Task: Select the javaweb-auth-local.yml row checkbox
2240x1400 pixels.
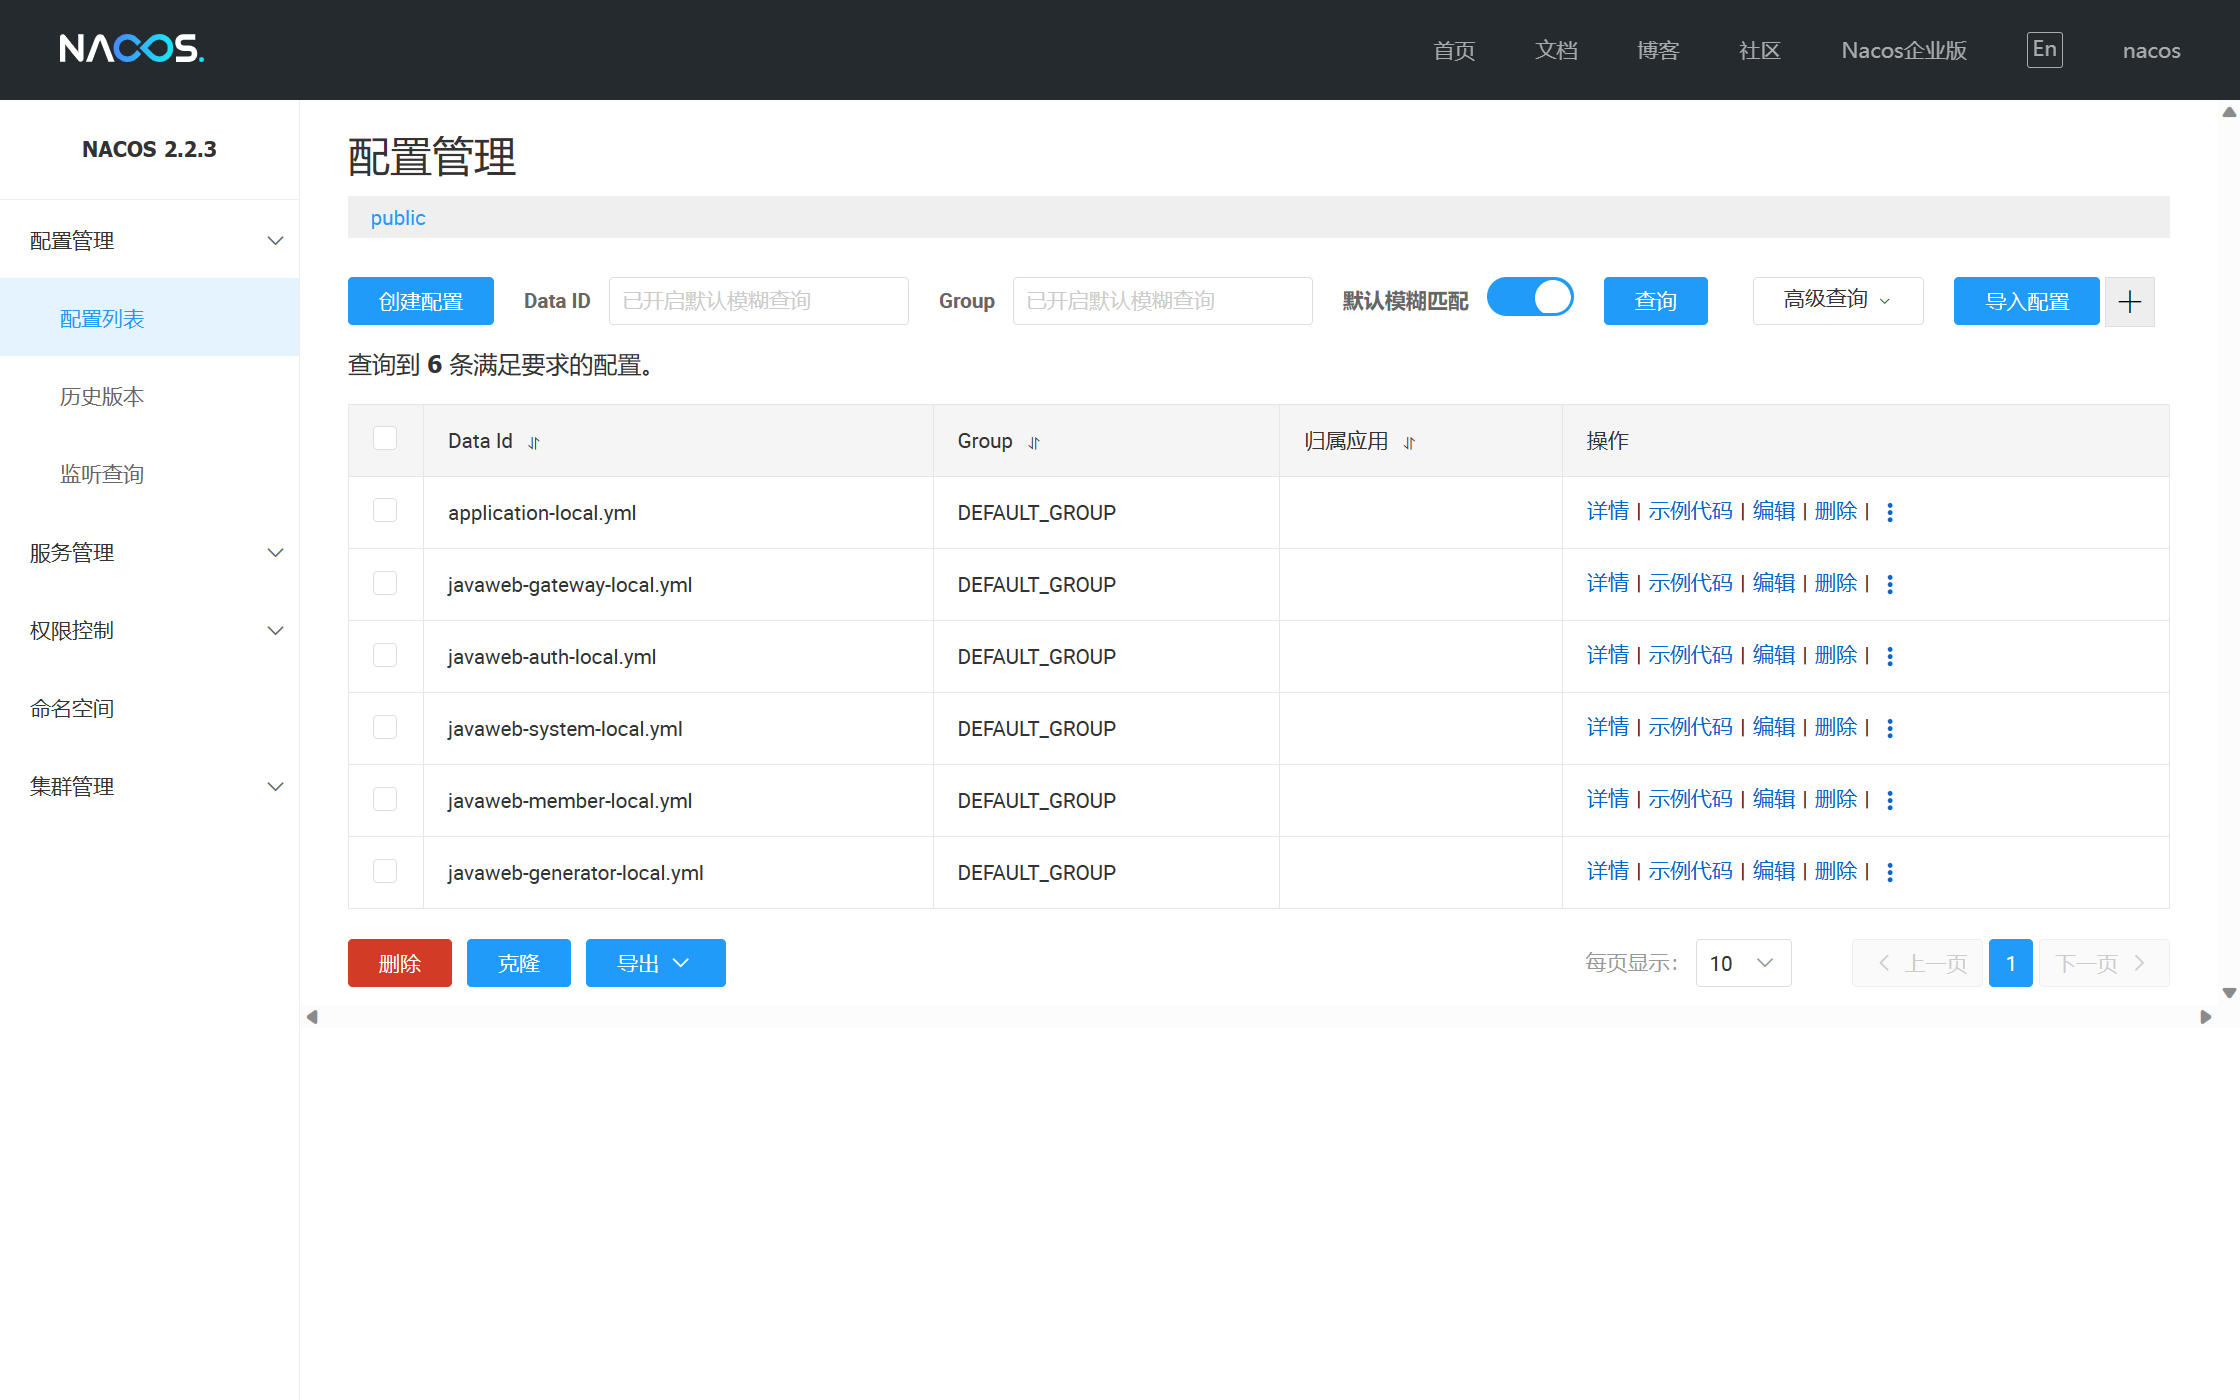Action: tap(384, 655)
